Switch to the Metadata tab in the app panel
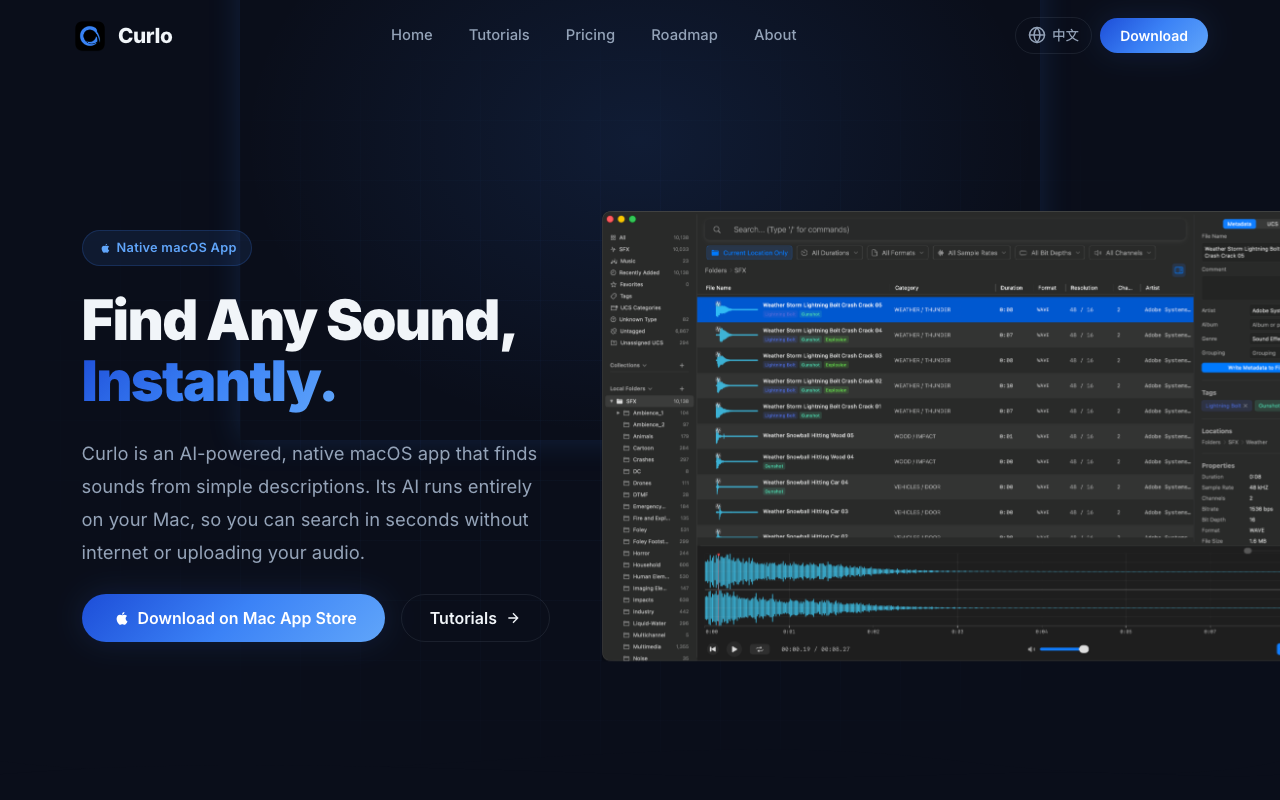 tap(1239, 224)
